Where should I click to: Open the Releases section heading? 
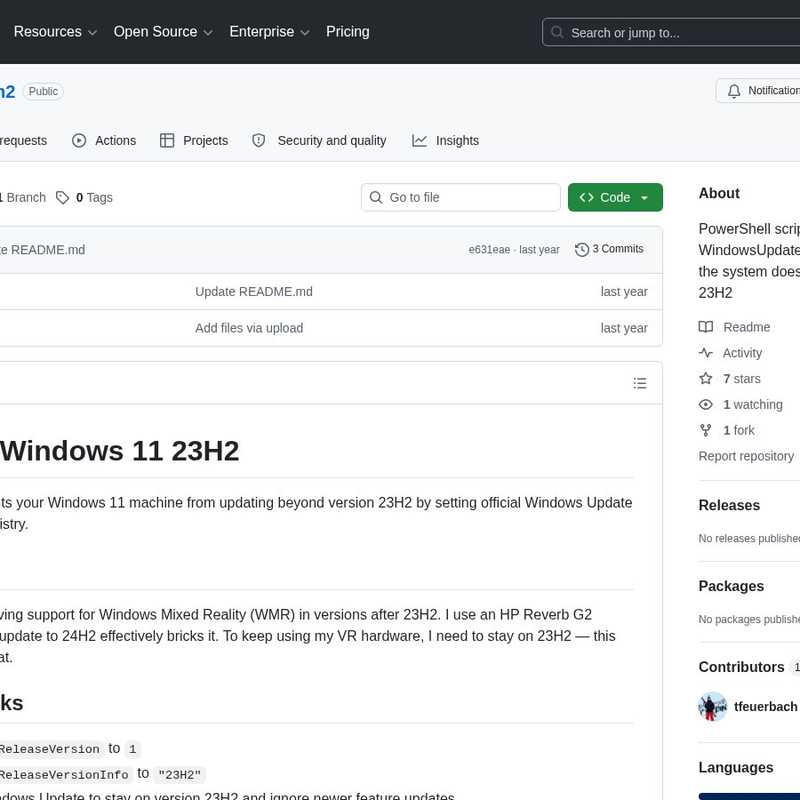[729, 505]
